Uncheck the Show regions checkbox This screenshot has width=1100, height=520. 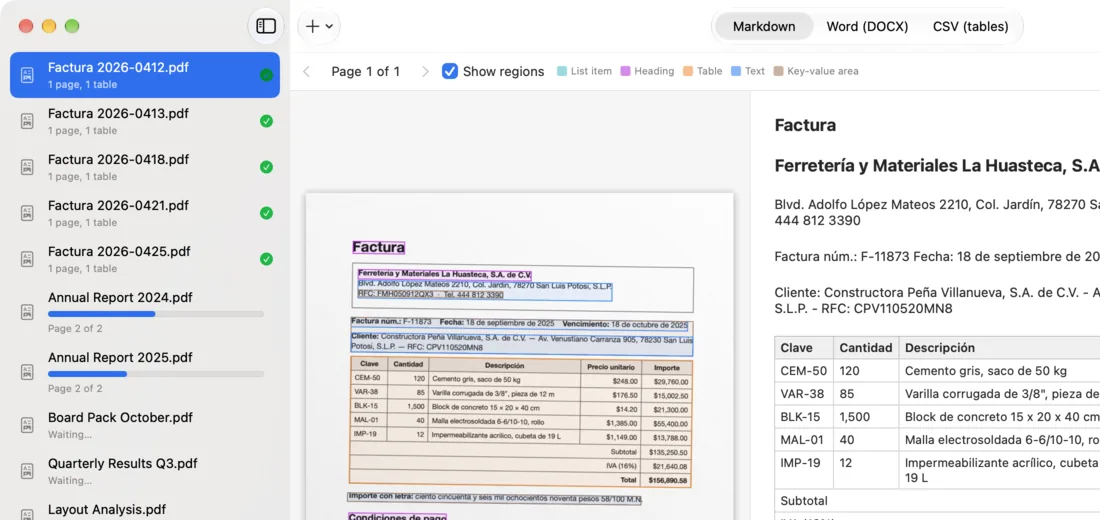click(450, 71)
